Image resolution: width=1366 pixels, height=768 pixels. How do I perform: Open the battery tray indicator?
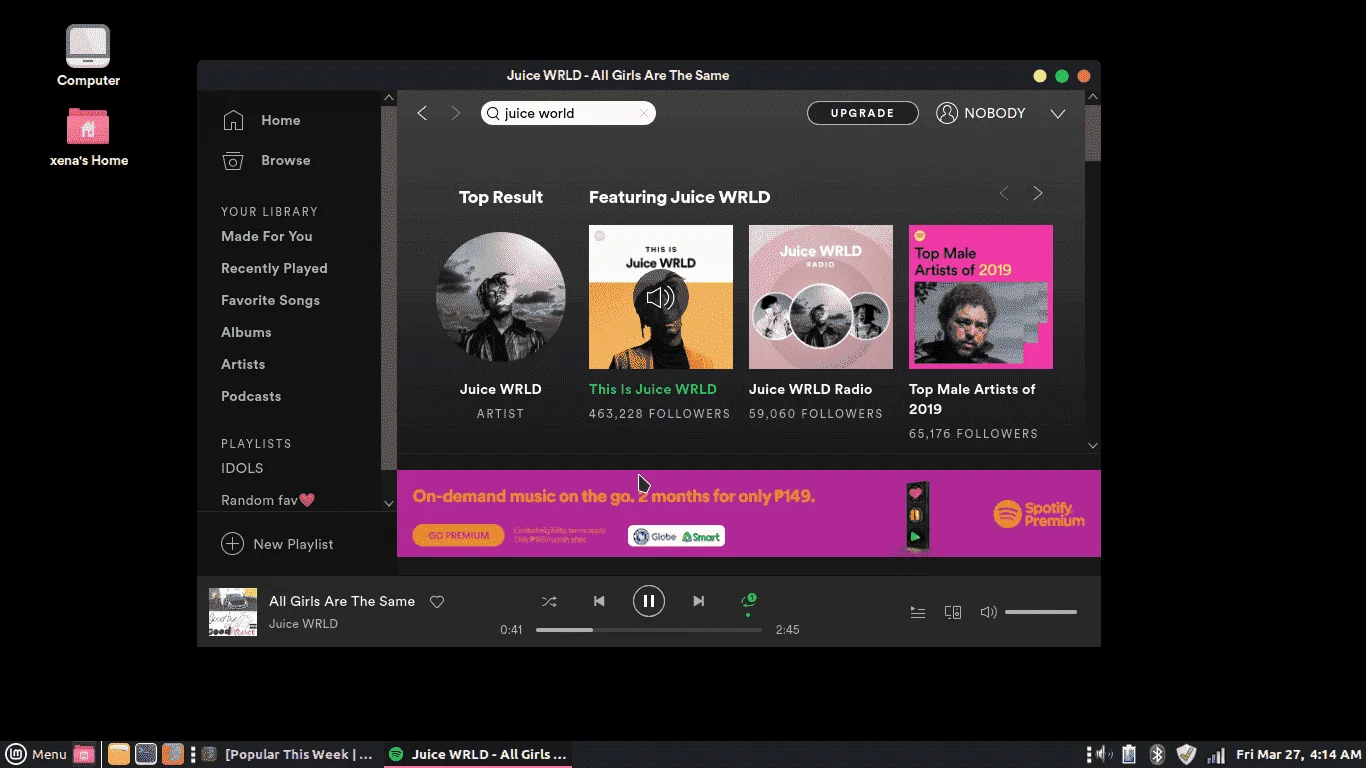pos(1129,754)
